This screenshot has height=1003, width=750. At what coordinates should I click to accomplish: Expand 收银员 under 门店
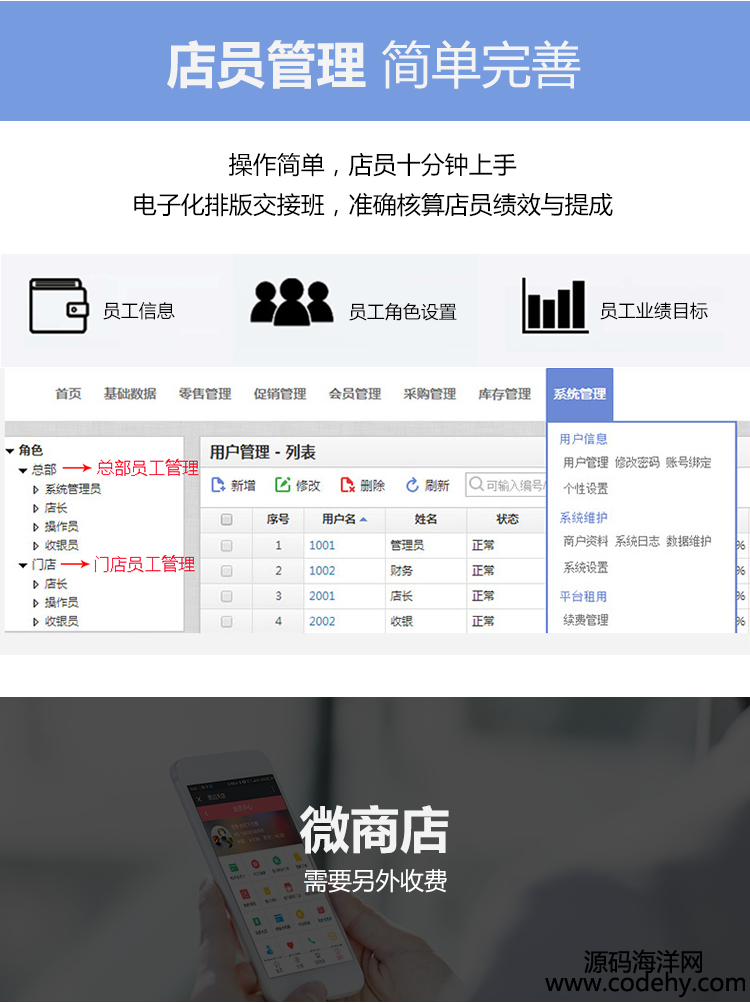pyautogui.click(x=36, y=621)
